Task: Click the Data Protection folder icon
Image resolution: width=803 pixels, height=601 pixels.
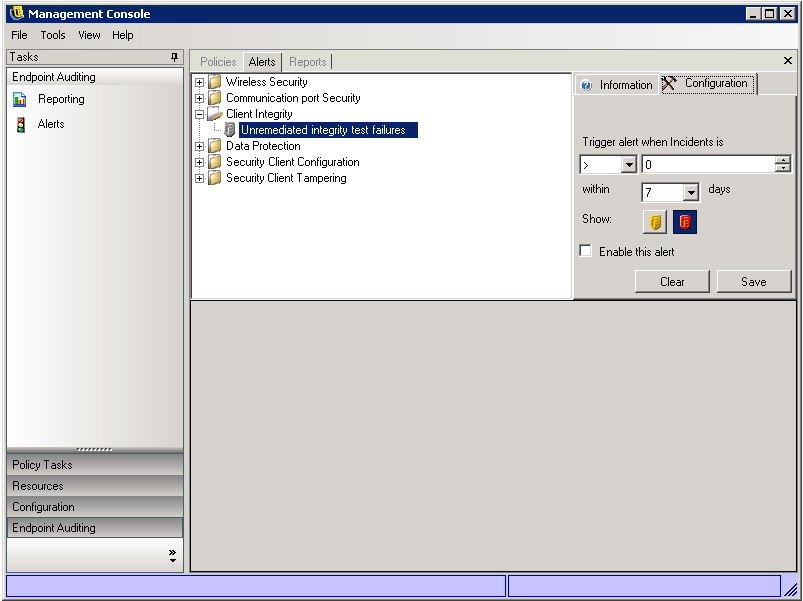Action: (215, 146)
